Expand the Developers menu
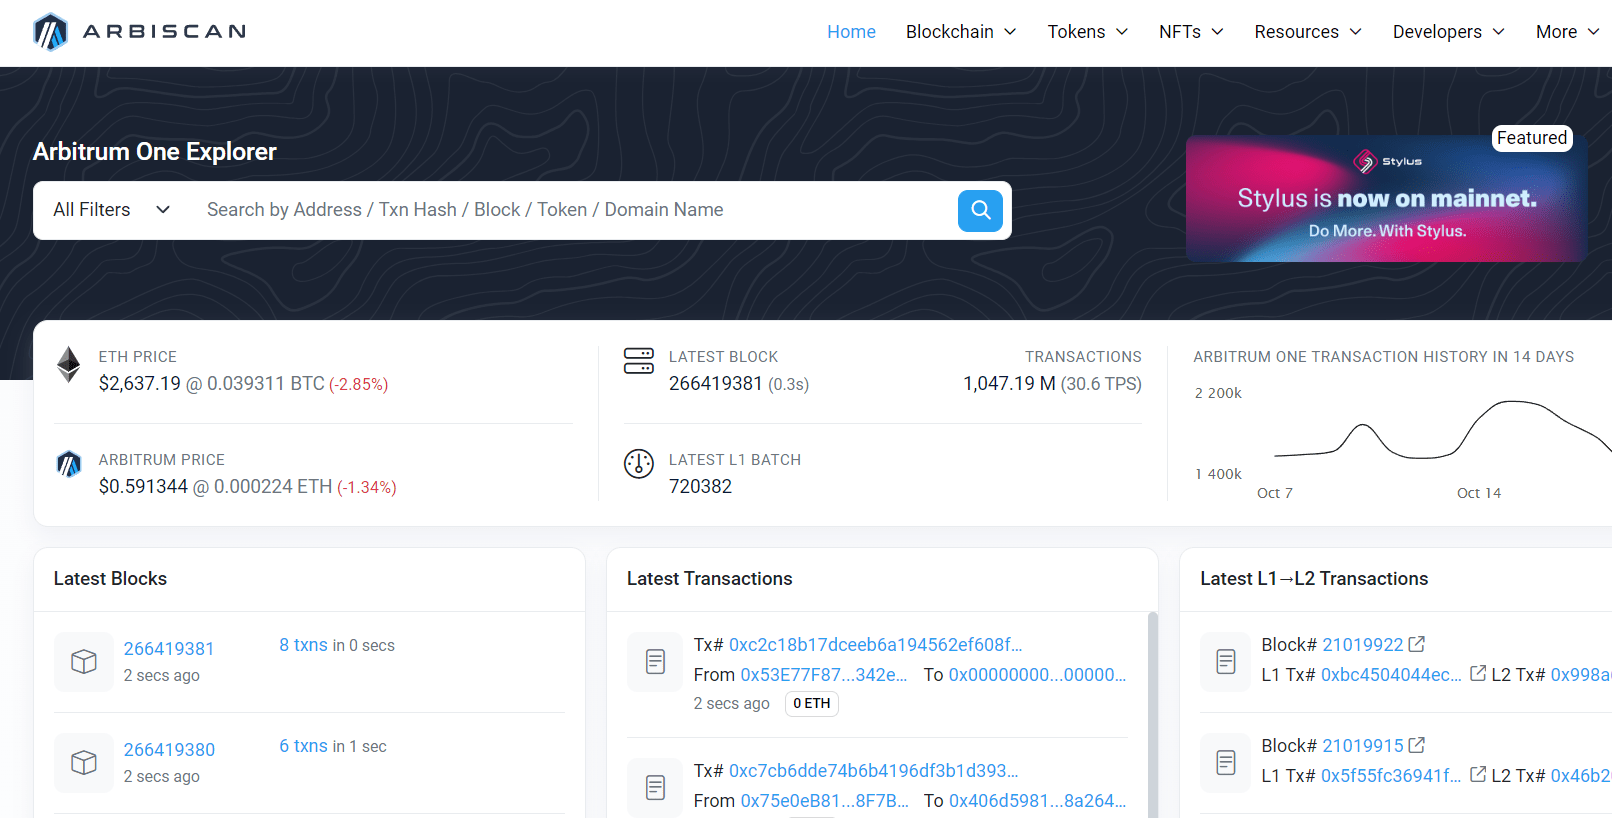The height and width of the screenshot is (818, 1612). pyautogui.click(x=1449, y=32)
